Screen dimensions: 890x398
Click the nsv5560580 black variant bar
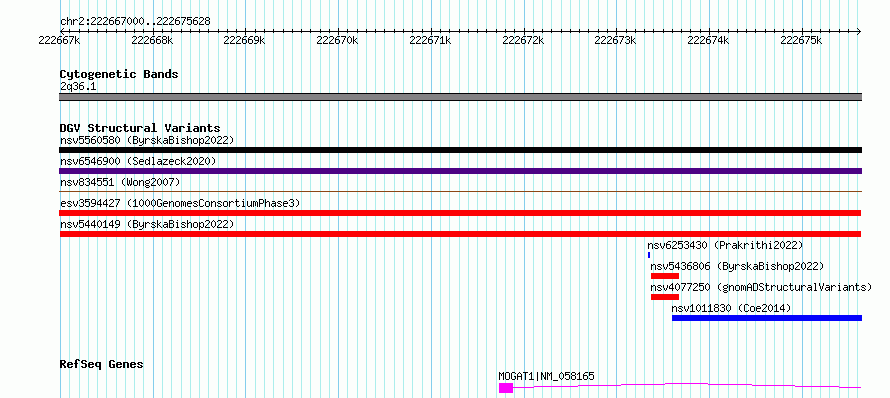(x=460, y=150)
